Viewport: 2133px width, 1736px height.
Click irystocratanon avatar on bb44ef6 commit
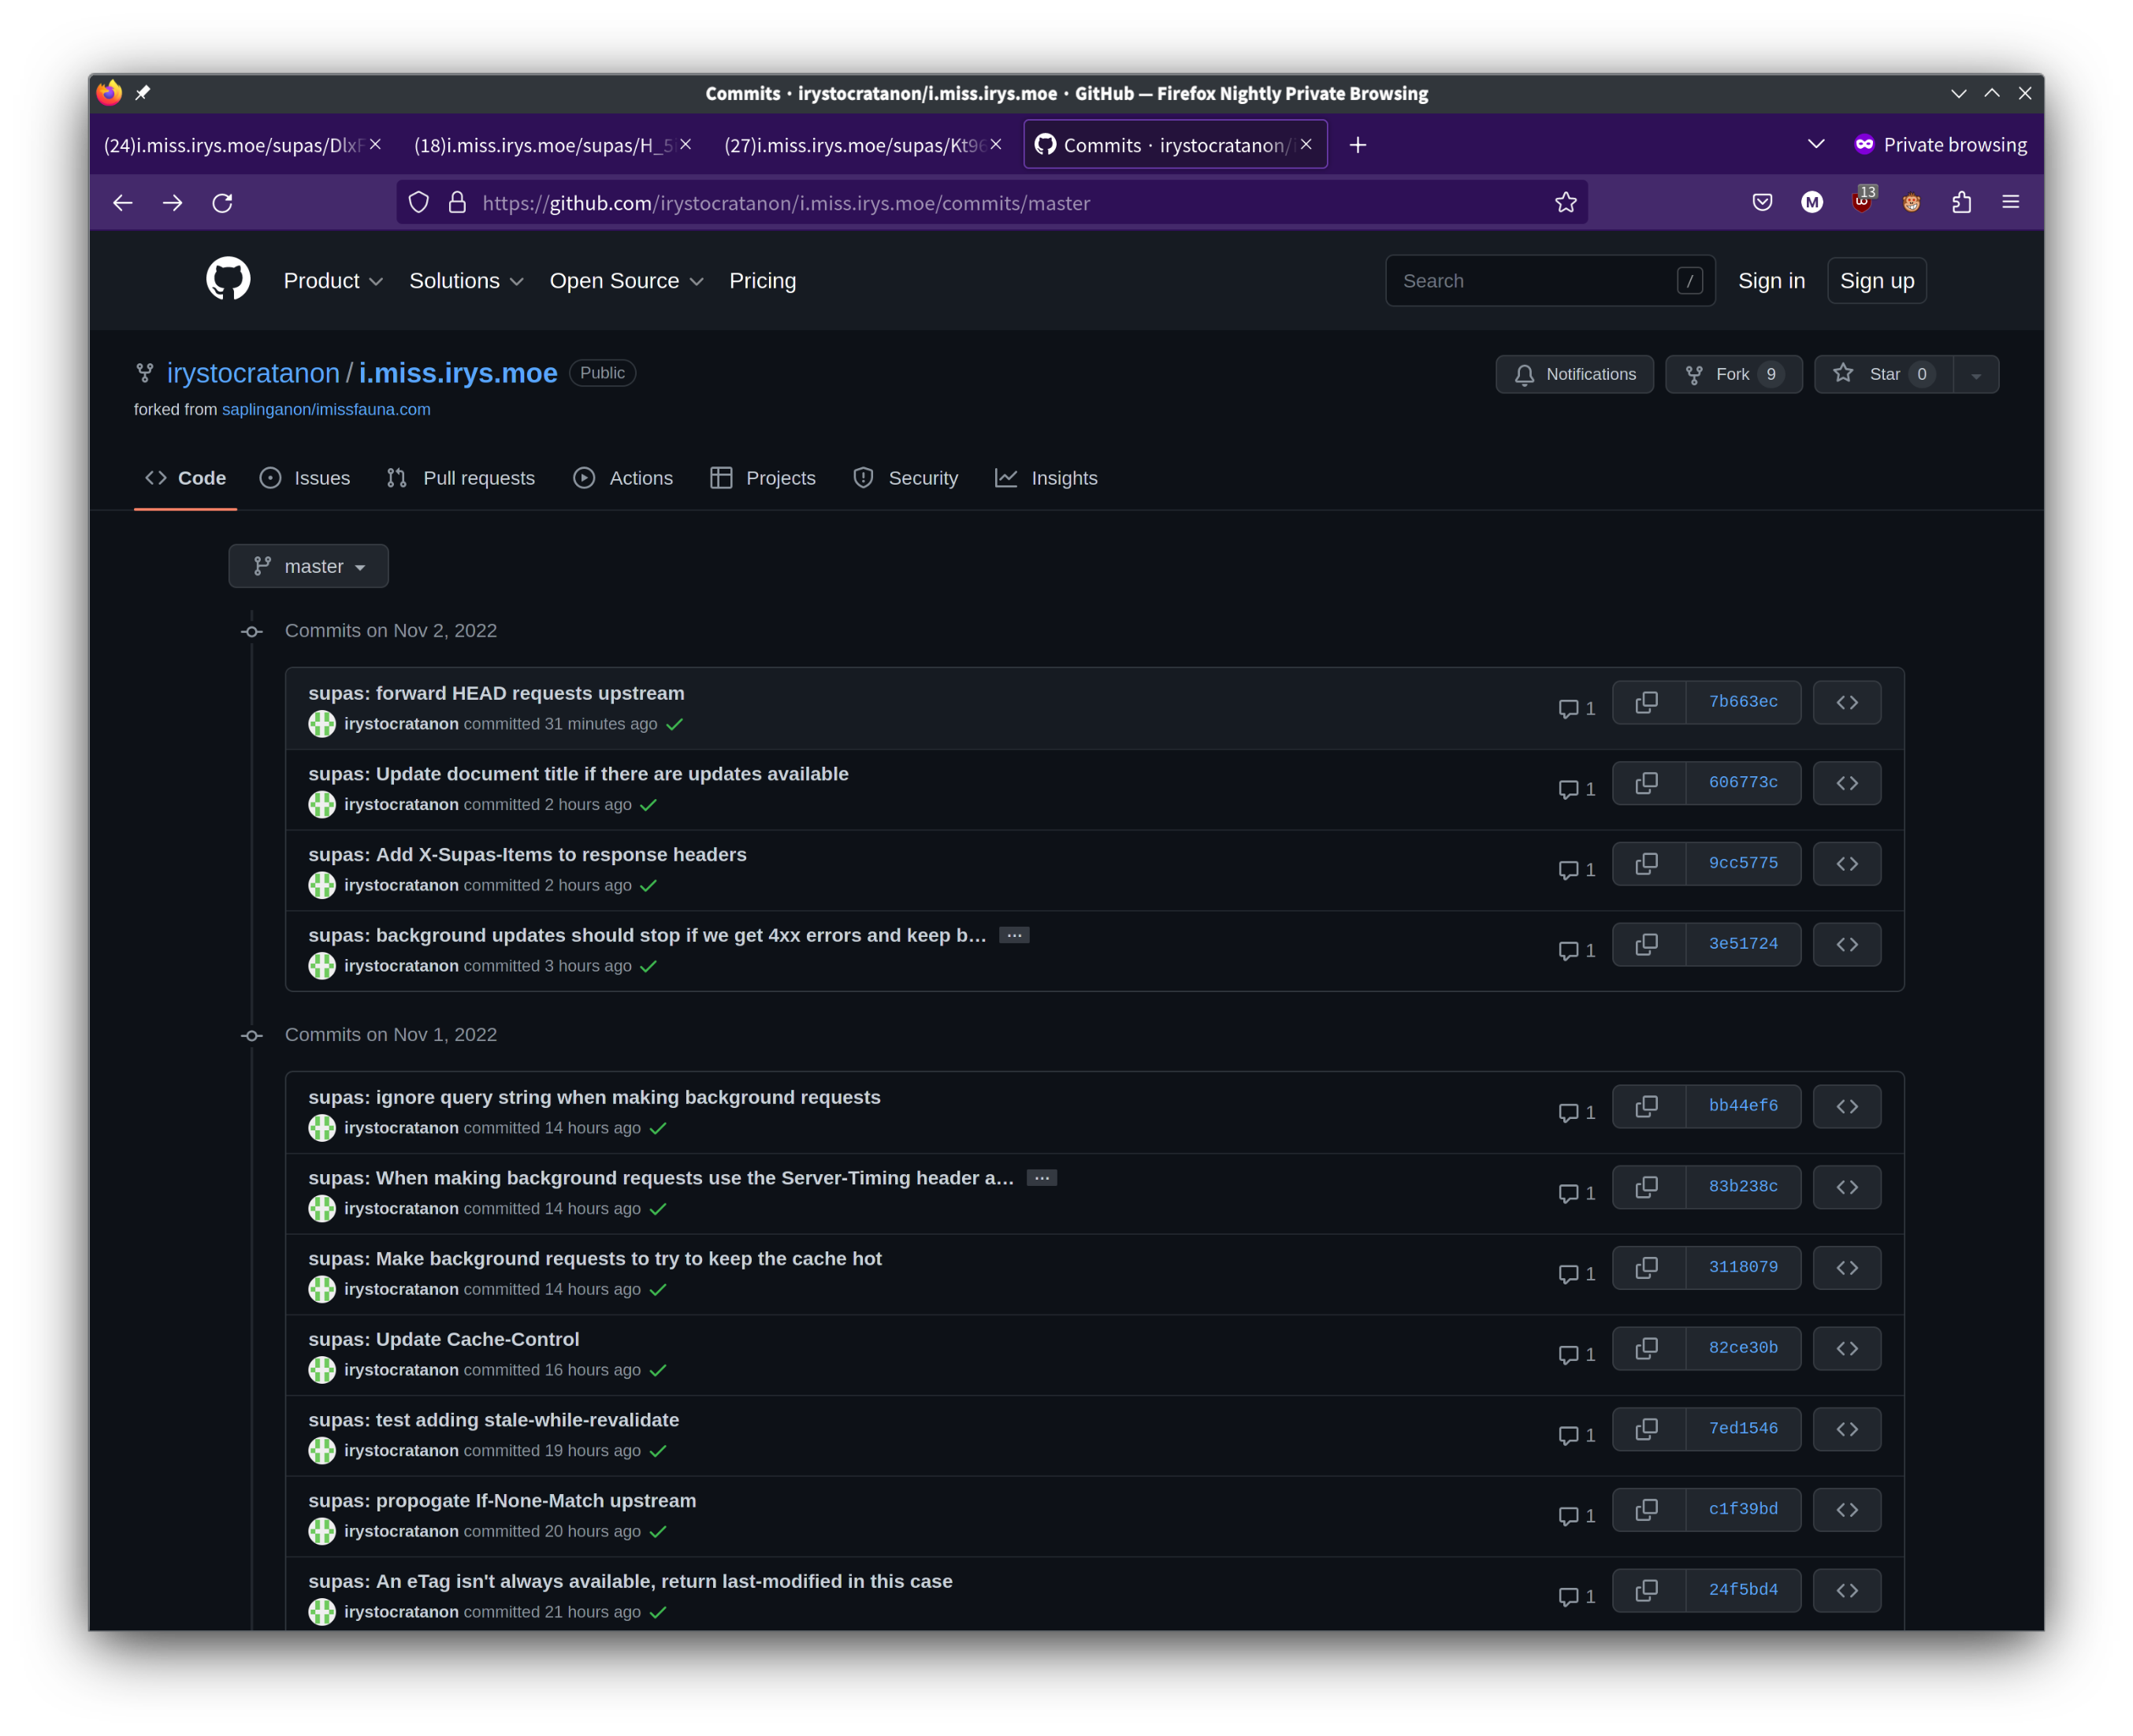click(322, 1128)
